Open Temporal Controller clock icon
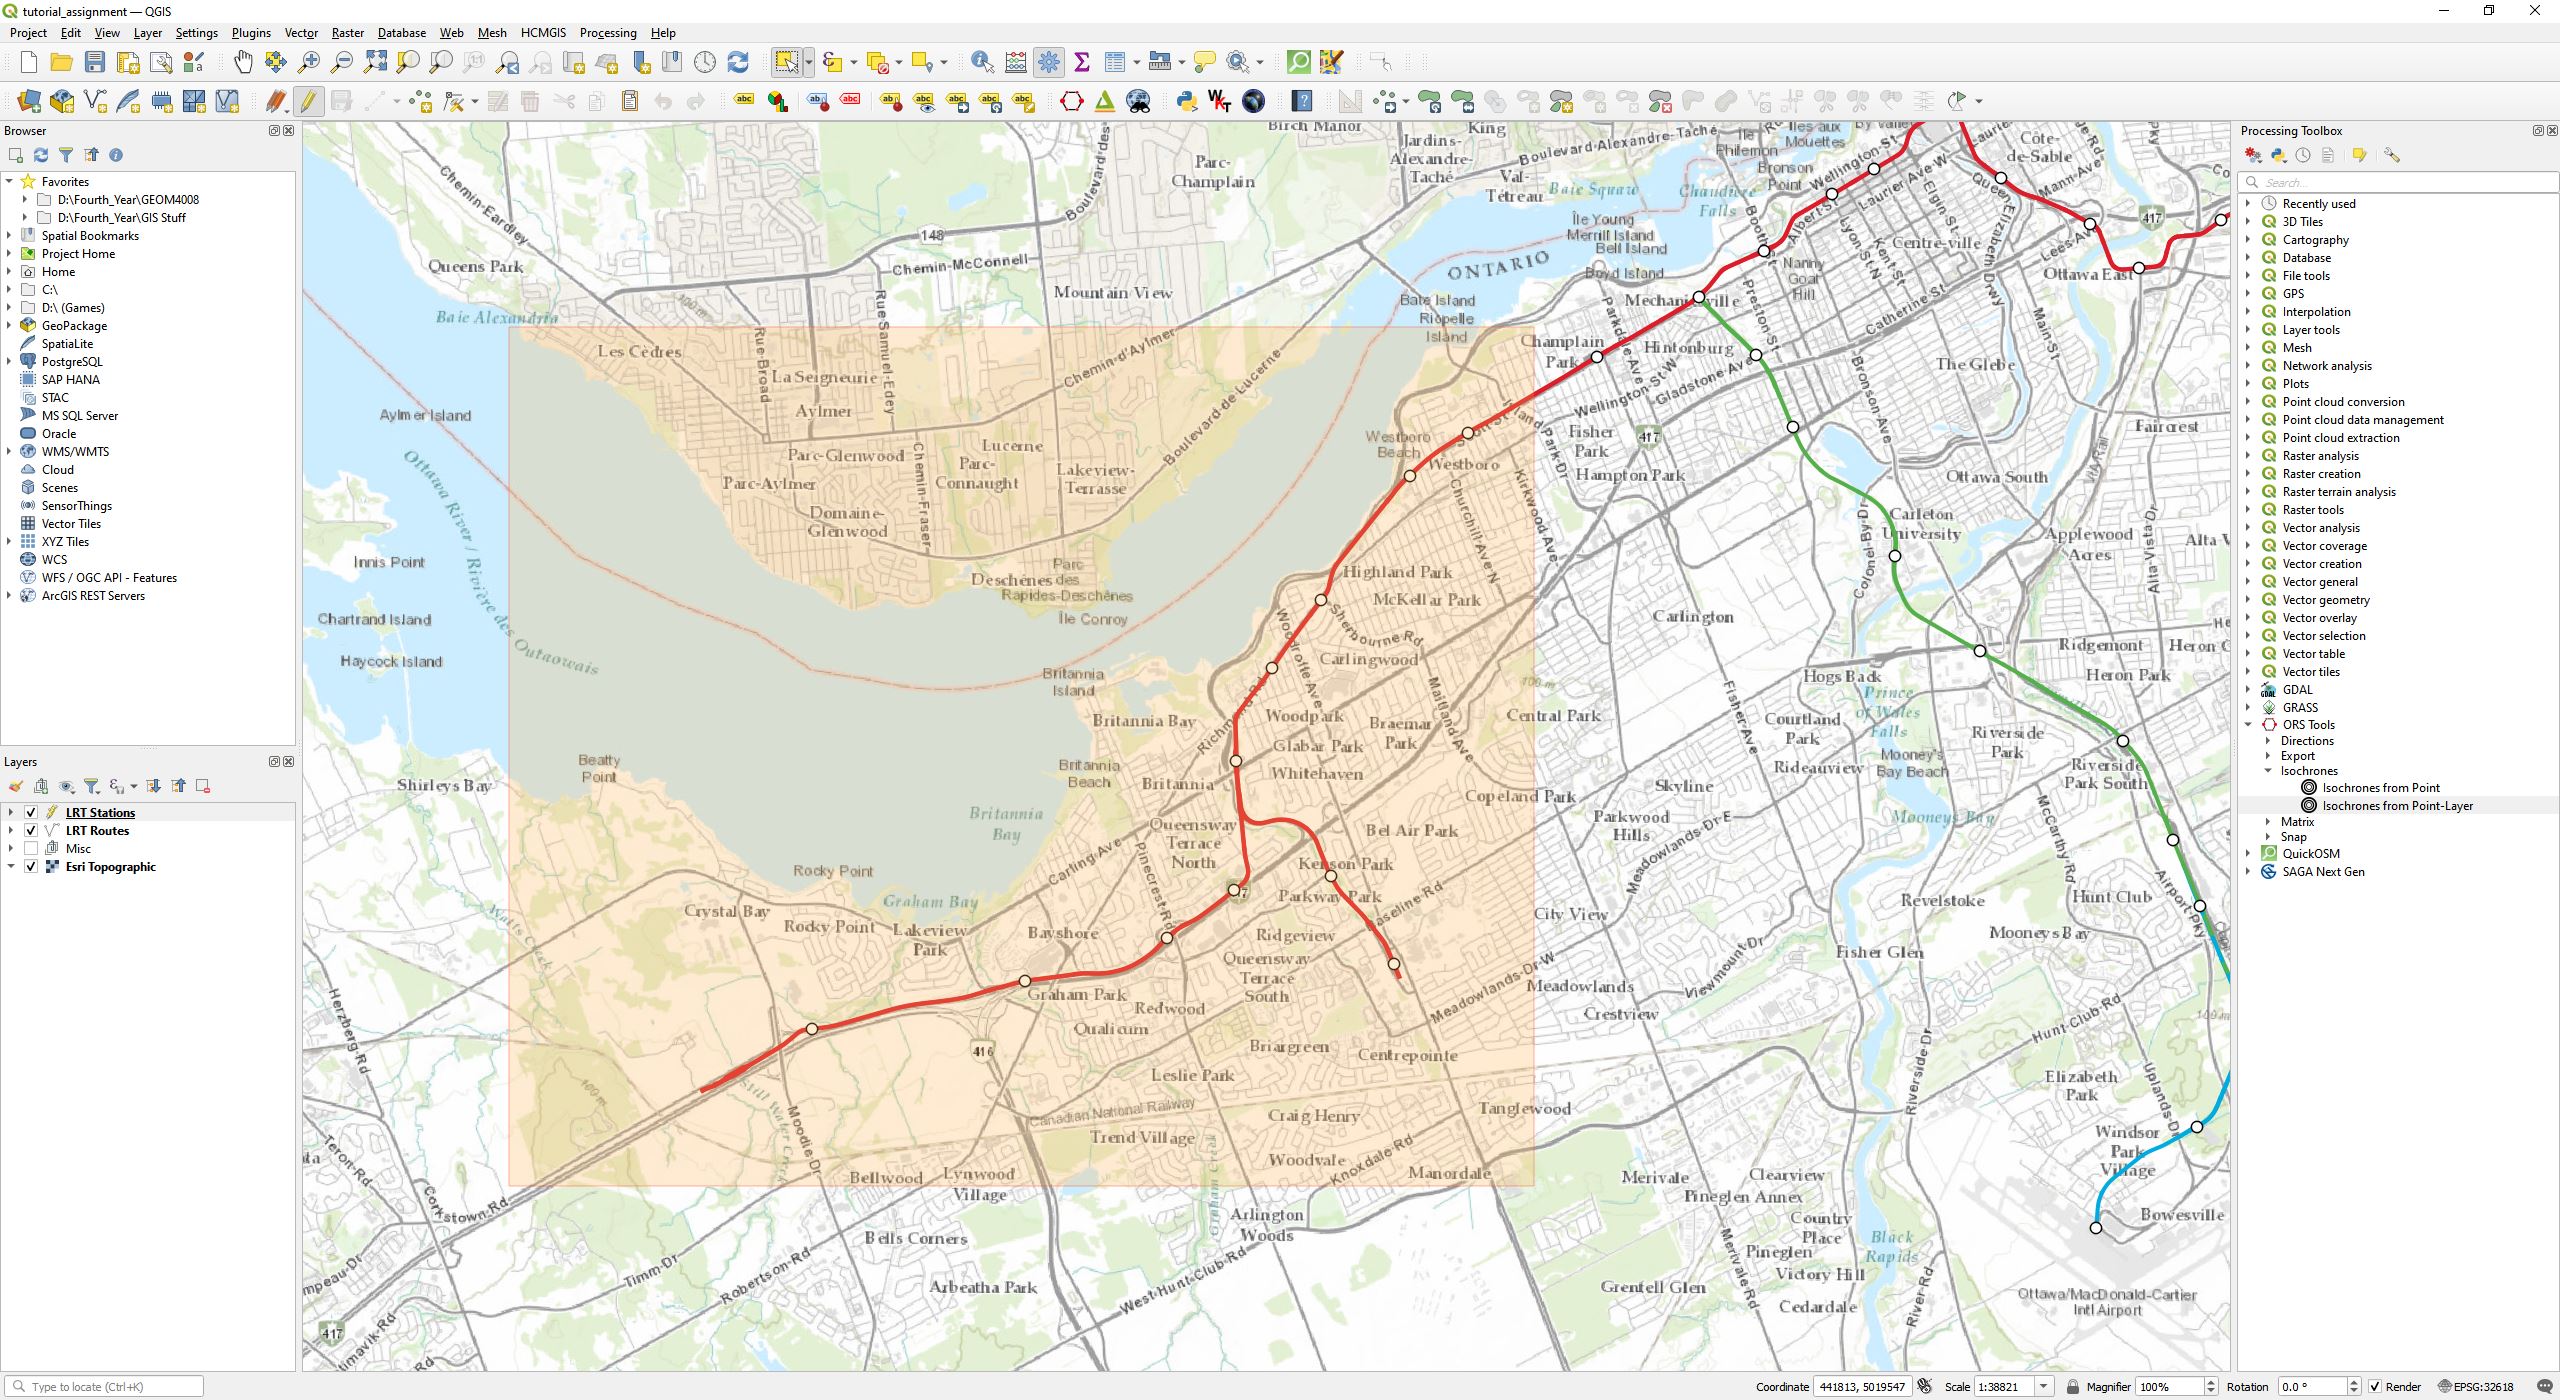The image size is (2560, 1400). tap(705, 62)
